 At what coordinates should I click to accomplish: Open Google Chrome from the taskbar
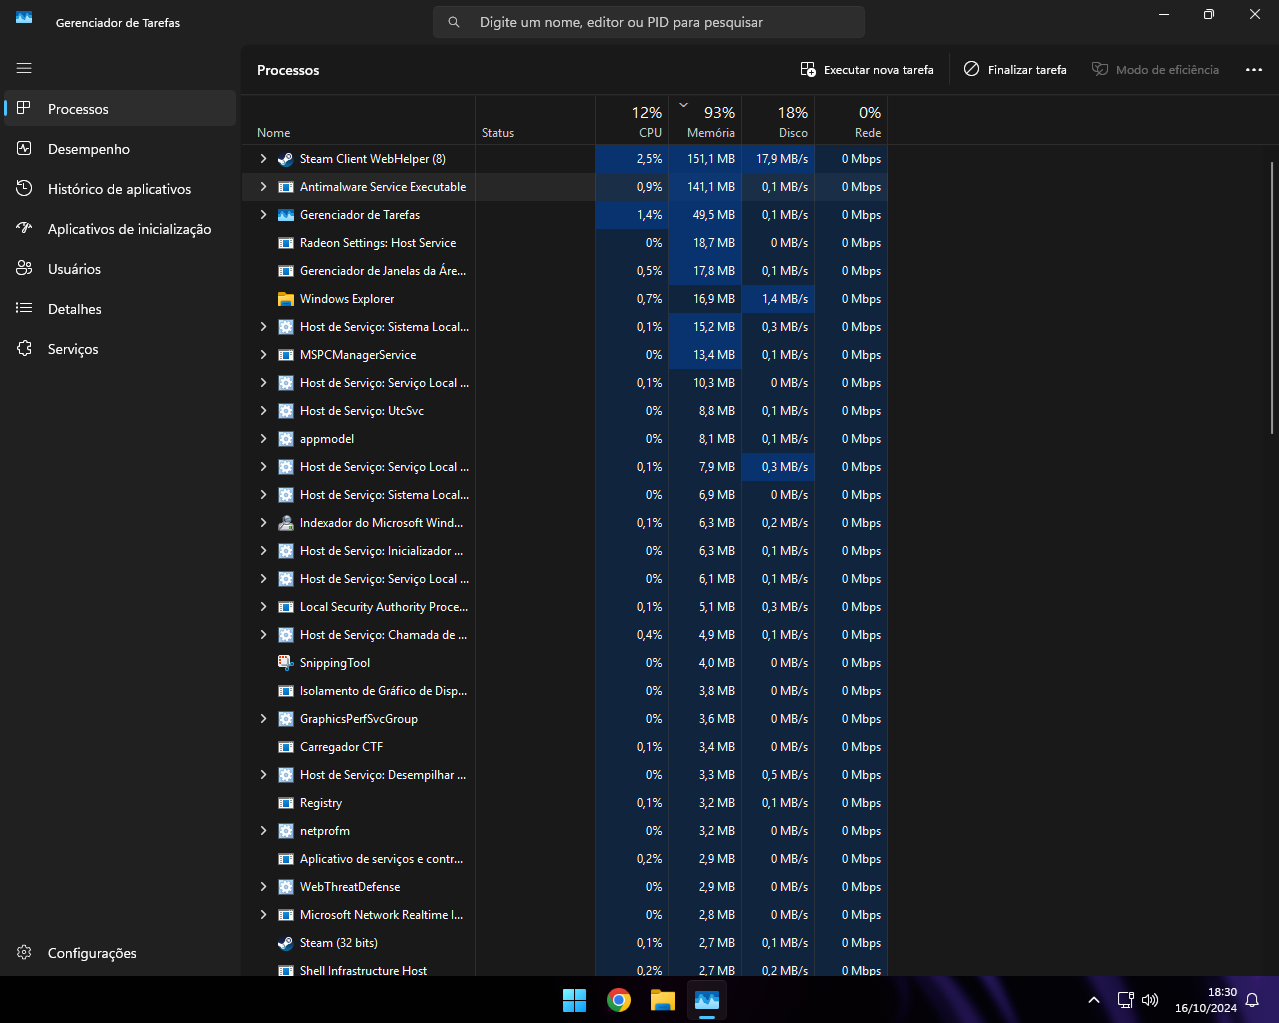tap(619, 1000)
